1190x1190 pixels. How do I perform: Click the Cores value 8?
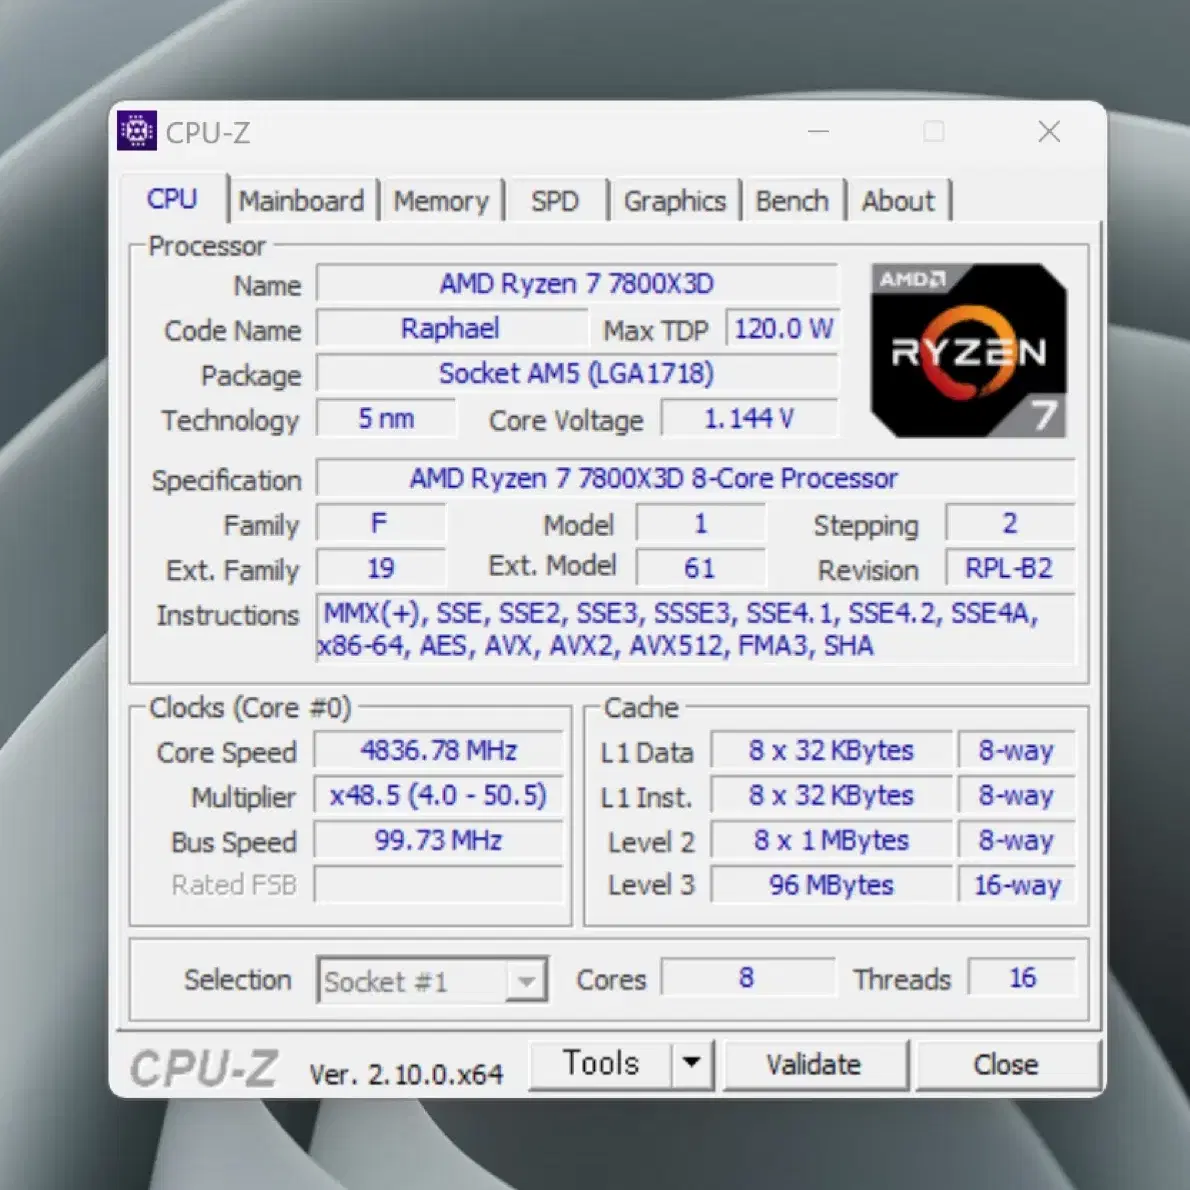[748, 978]
